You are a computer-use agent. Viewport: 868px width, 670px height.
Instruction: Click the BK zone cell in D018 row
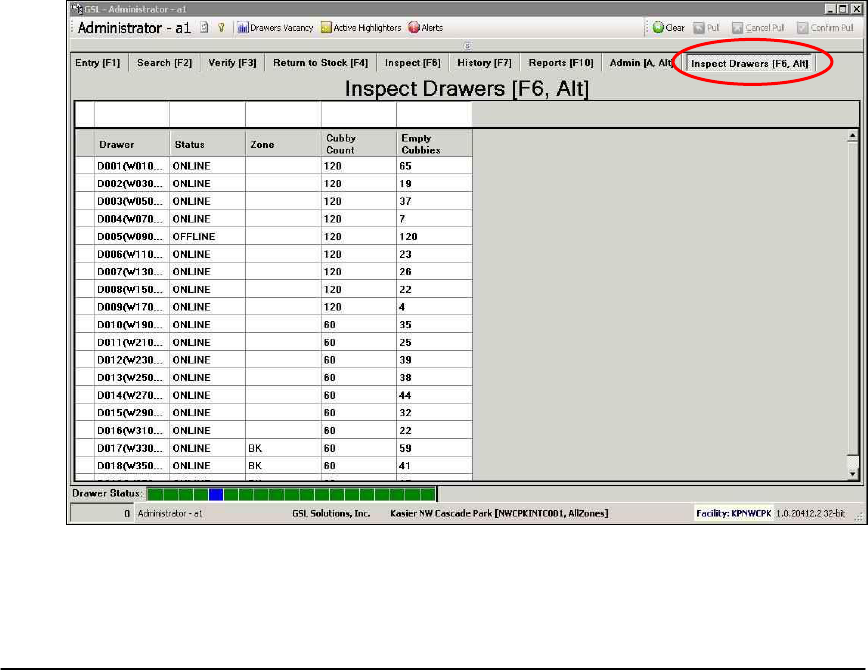click(283, 466)
